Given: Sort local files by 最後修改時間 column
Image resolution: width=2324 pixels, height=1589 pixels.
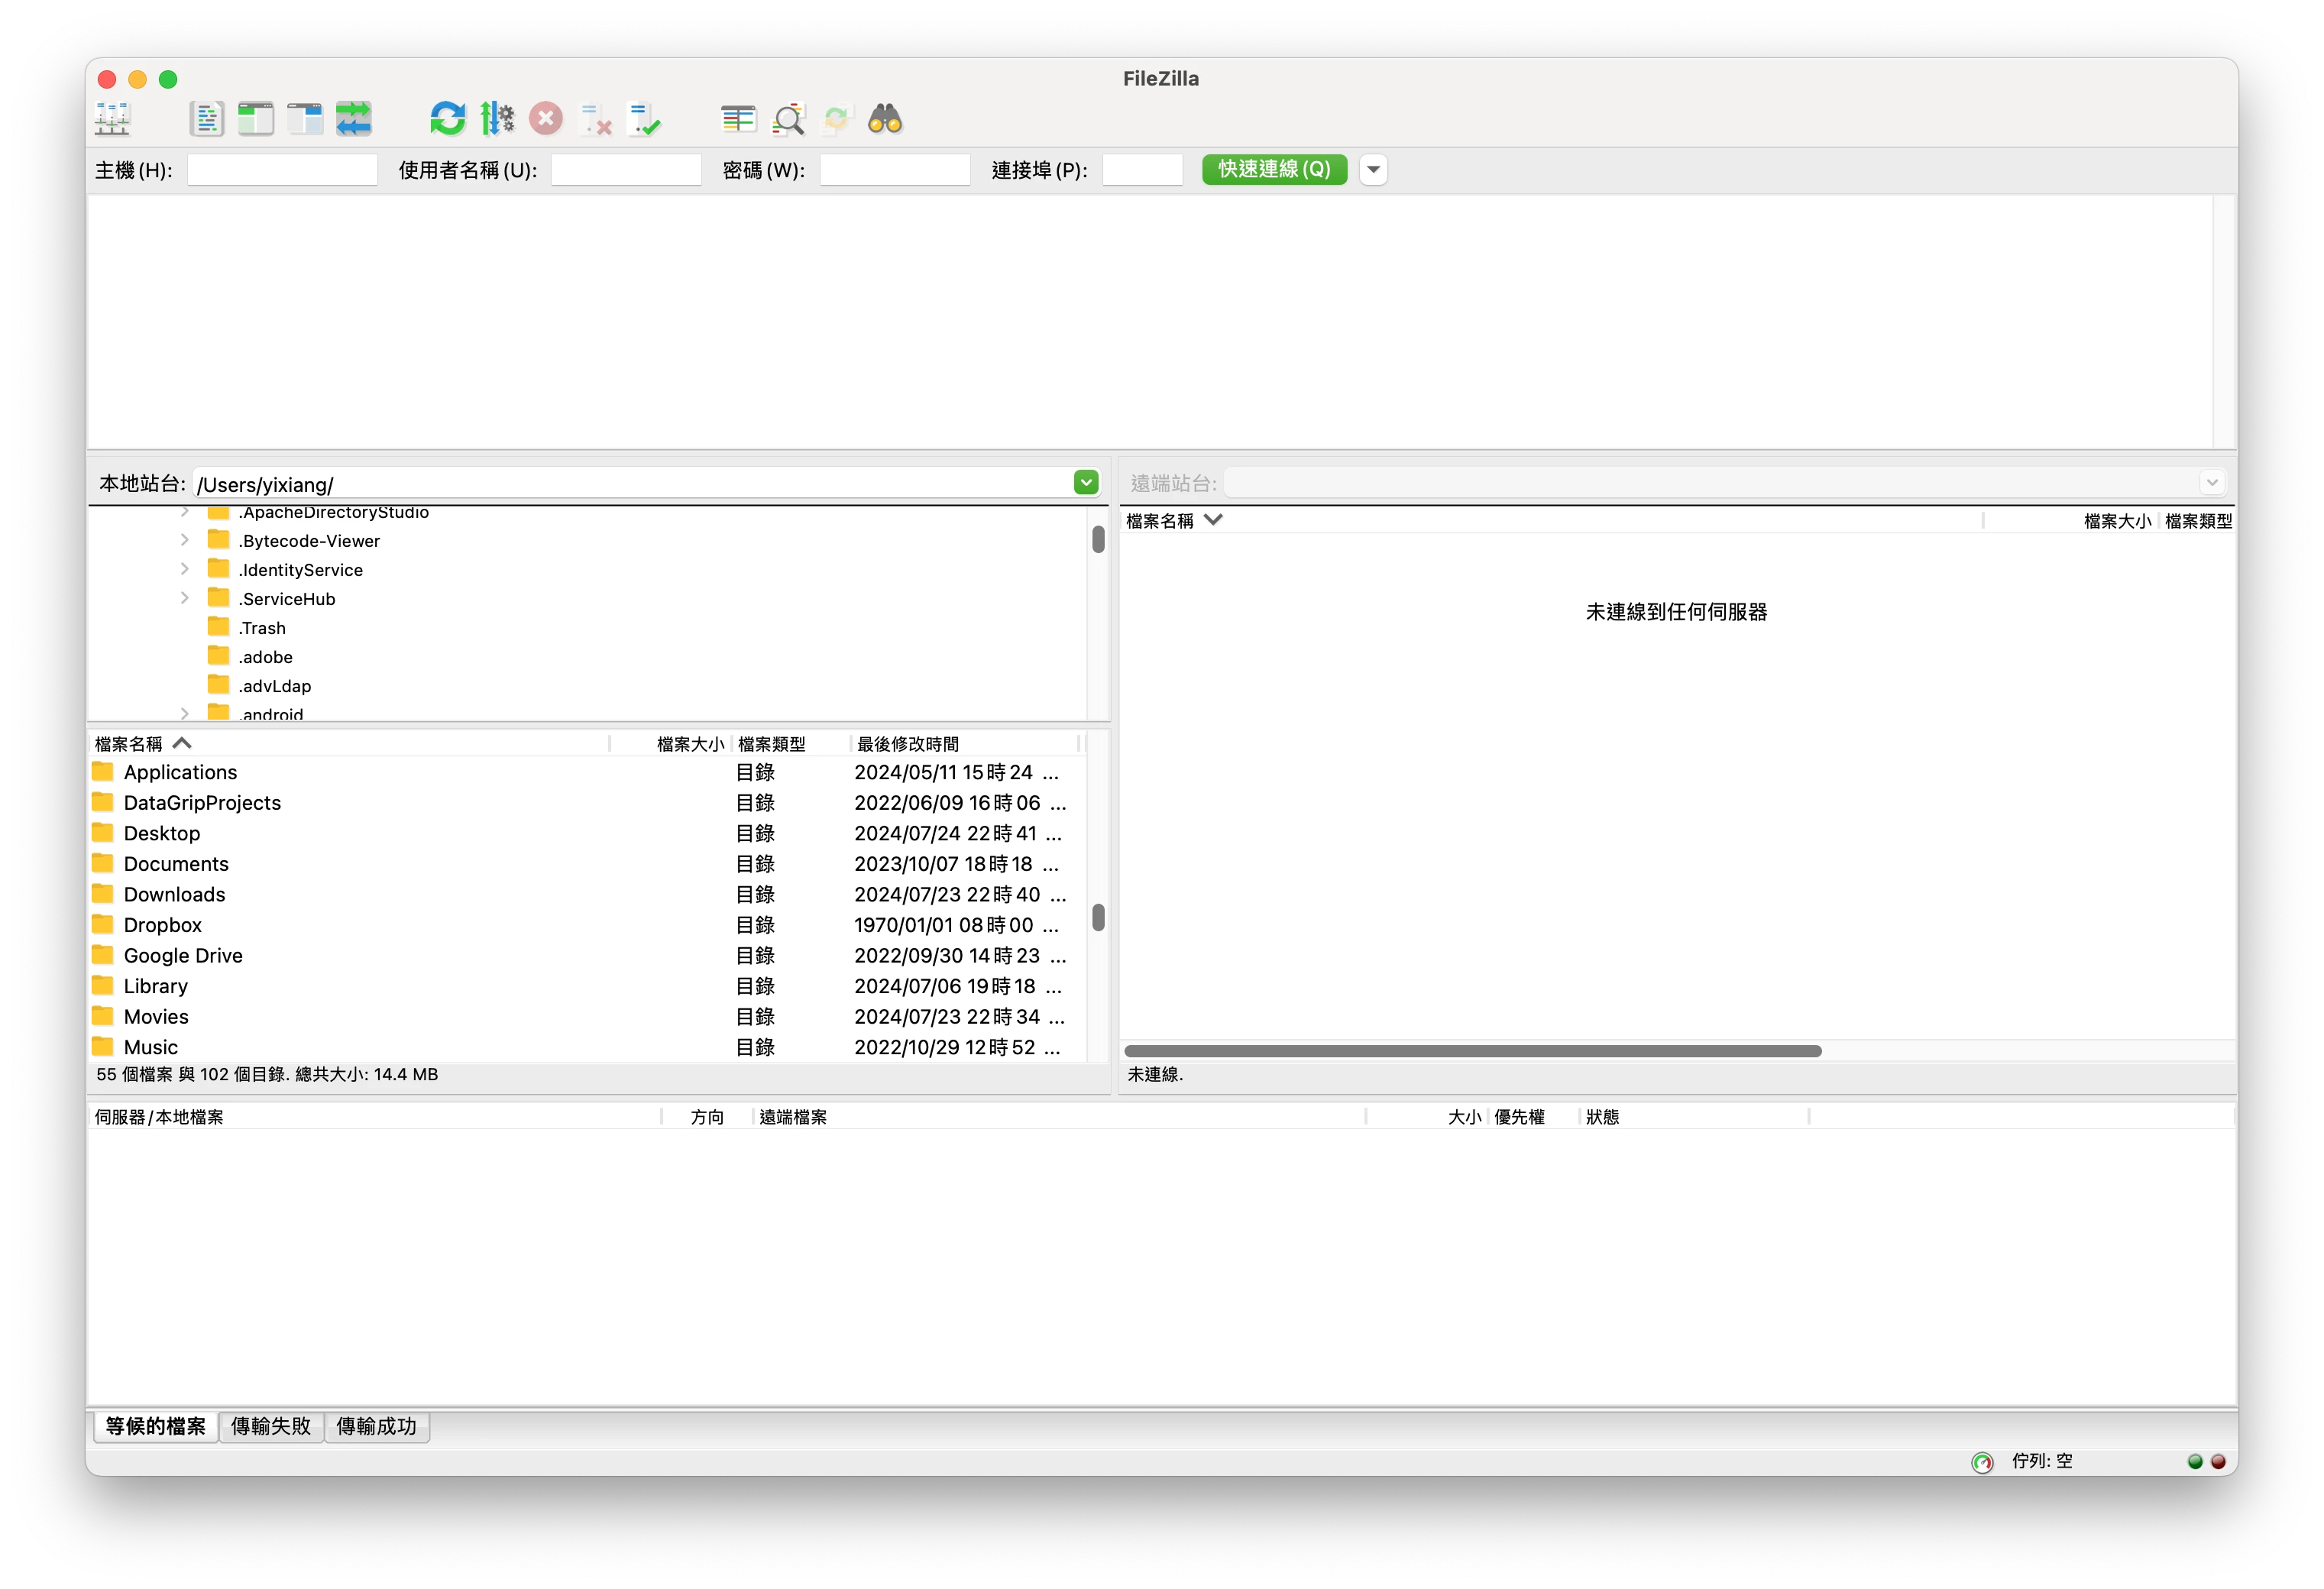Looking at the screenshot, I should coord(965,743).
